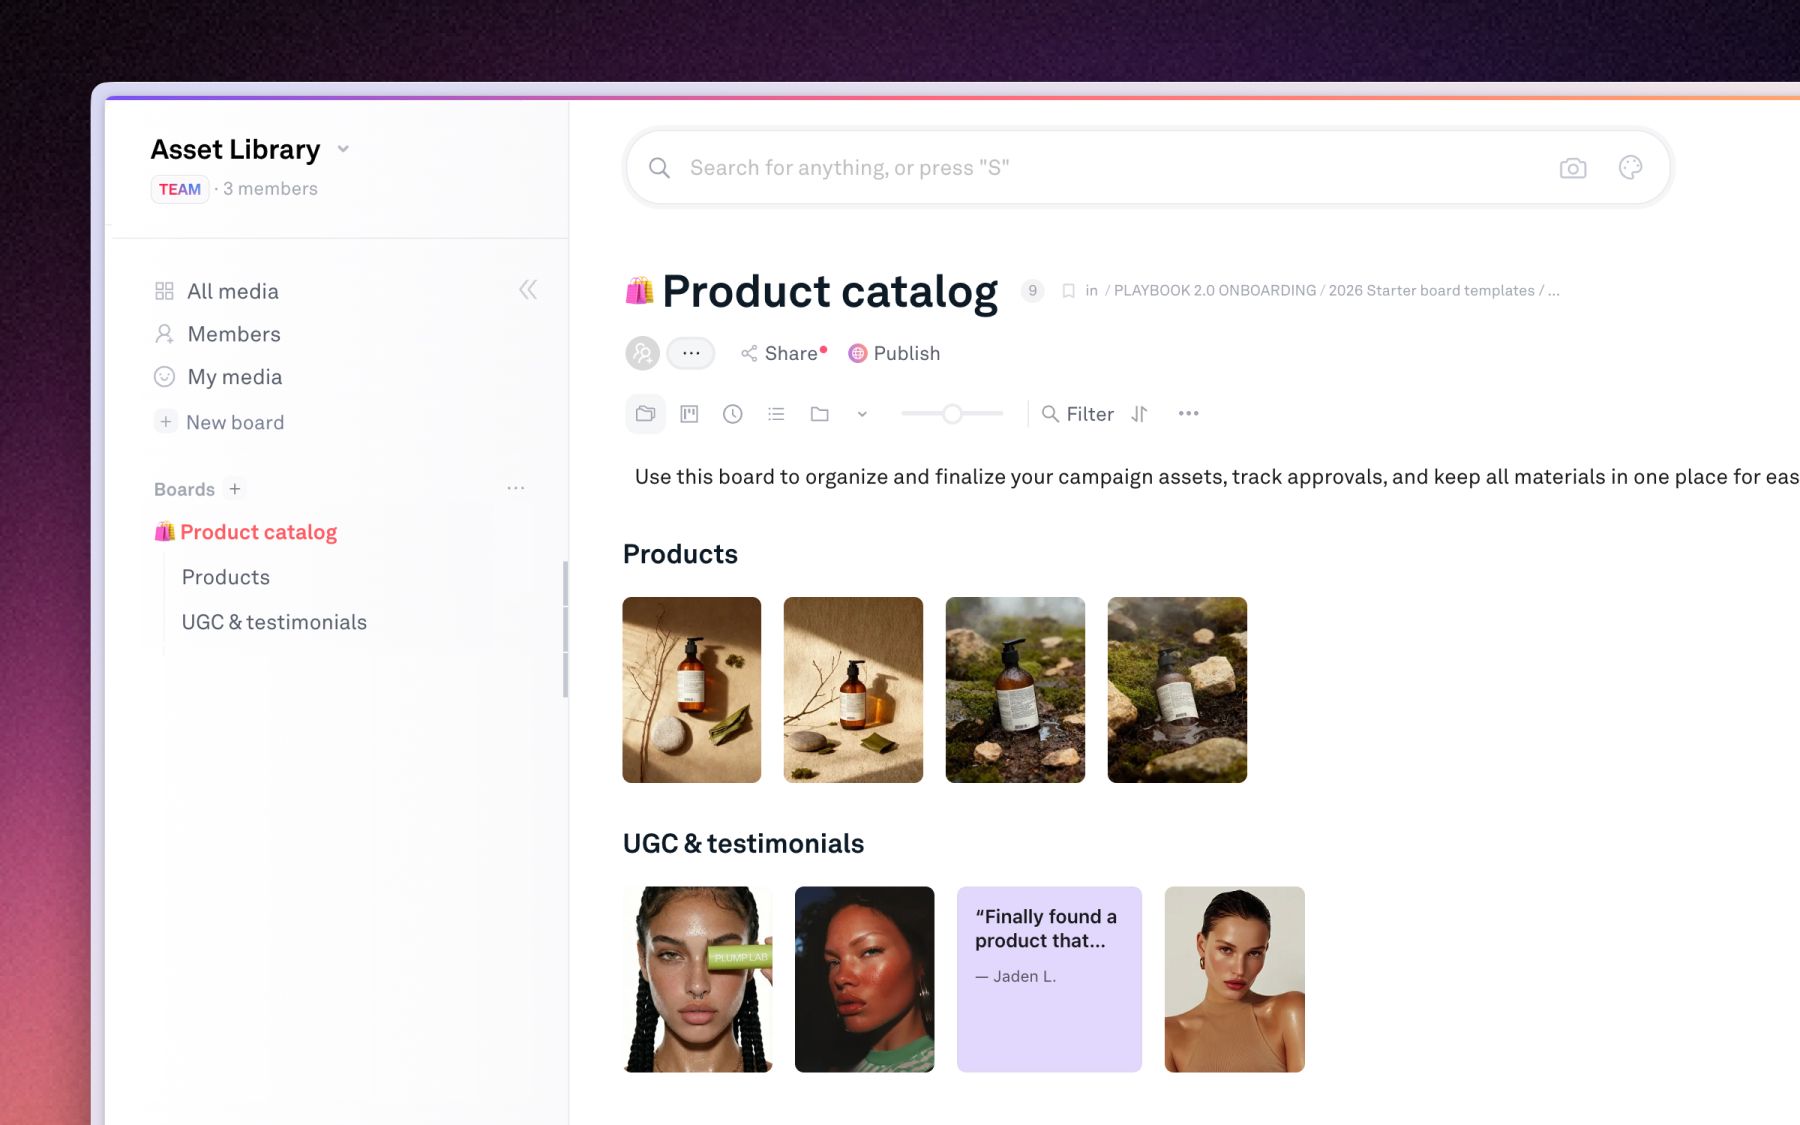Click the Share nodes icon

(x=749, y=353)
